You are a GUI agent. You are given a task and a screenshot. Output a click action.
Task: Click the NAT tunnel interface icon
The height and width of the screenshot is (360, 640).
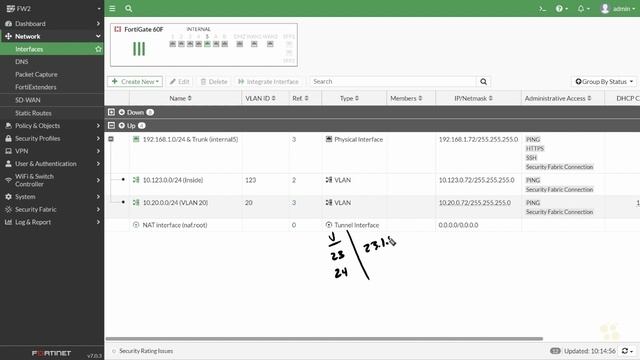[x=136, y=225]
